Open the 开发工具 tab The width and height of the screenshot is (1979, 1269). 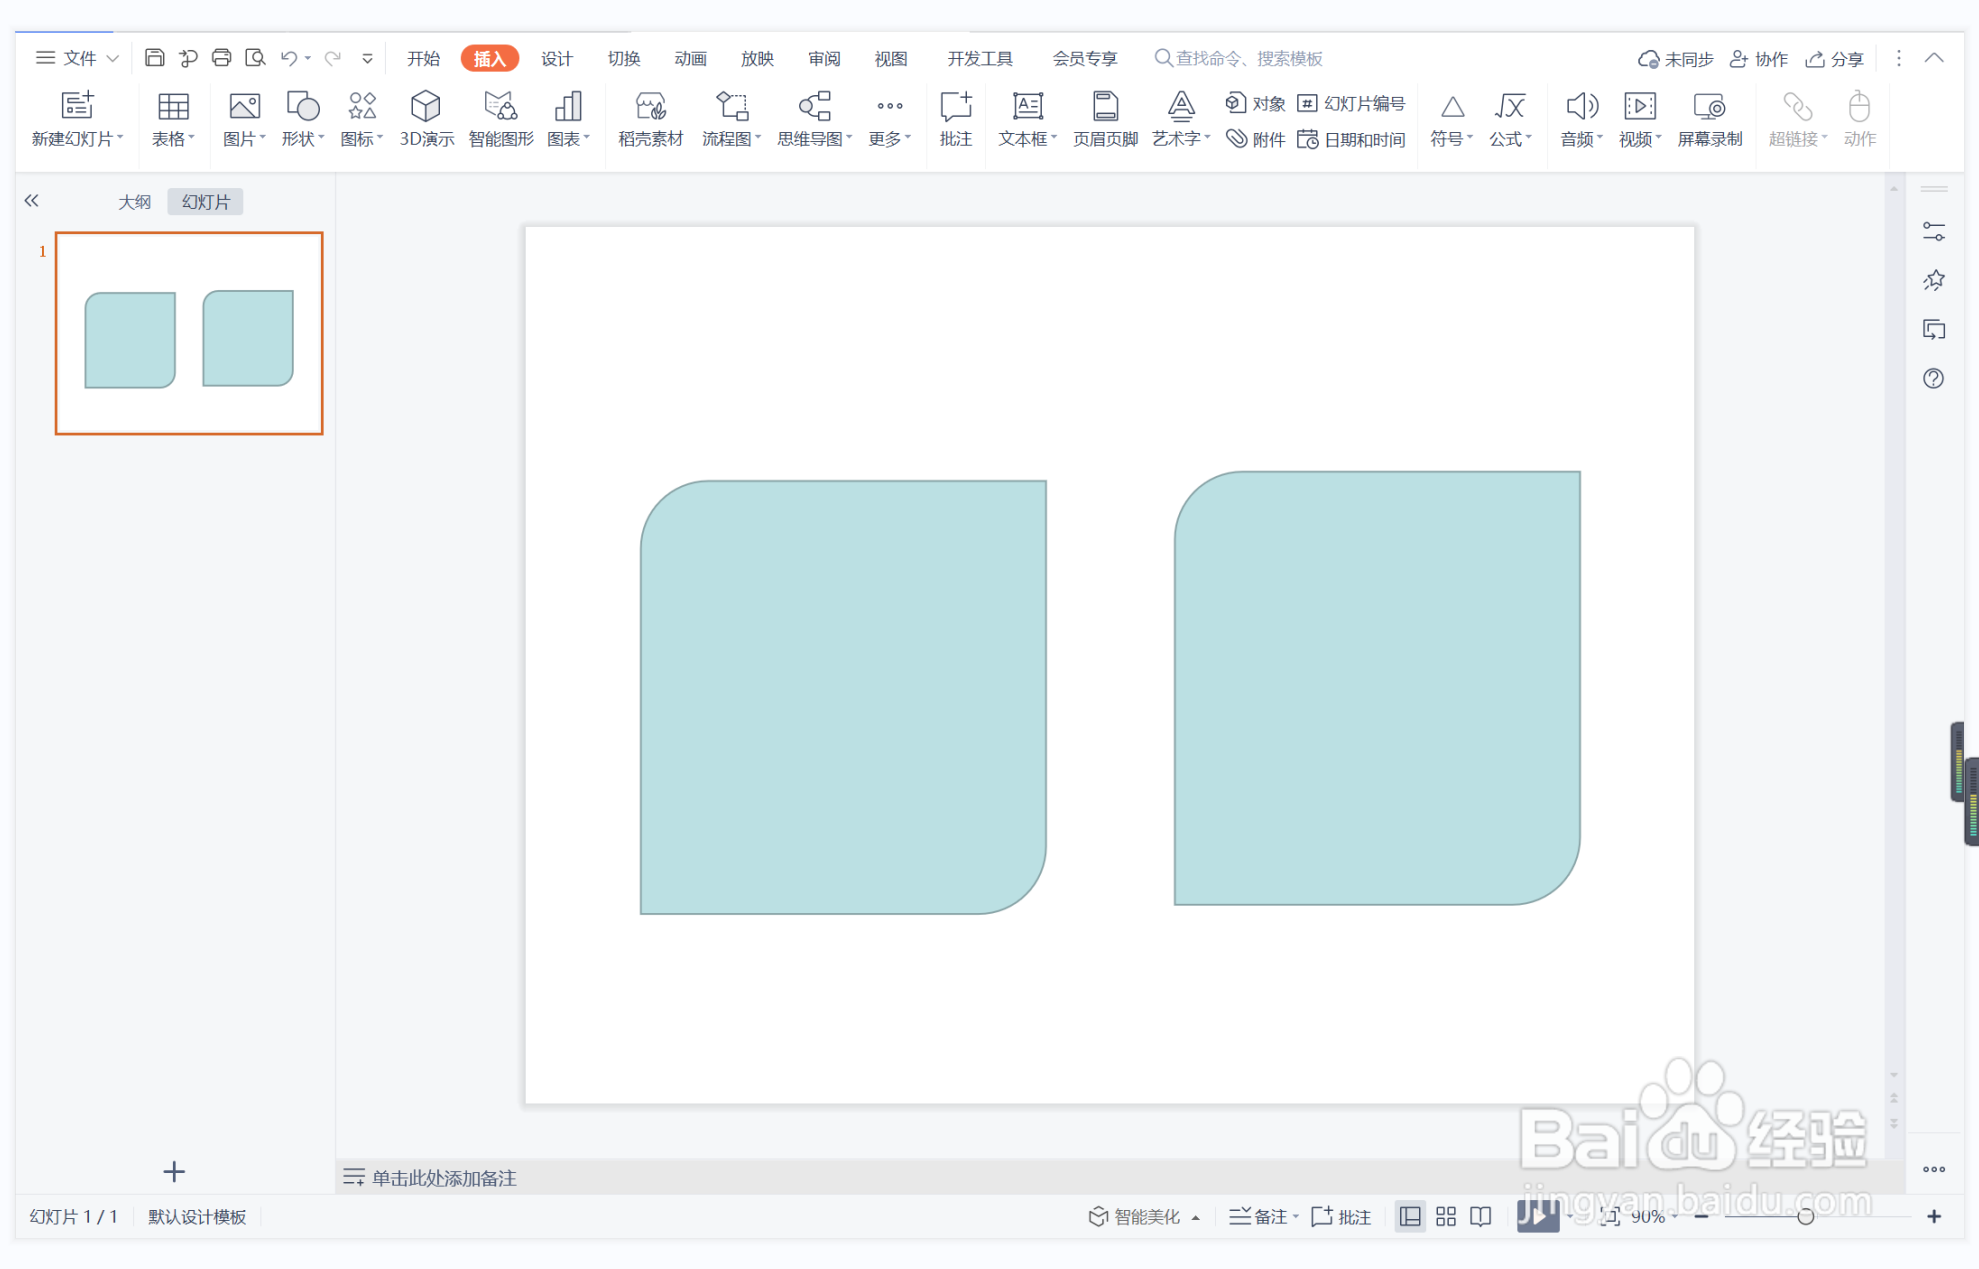pos(980,58)
